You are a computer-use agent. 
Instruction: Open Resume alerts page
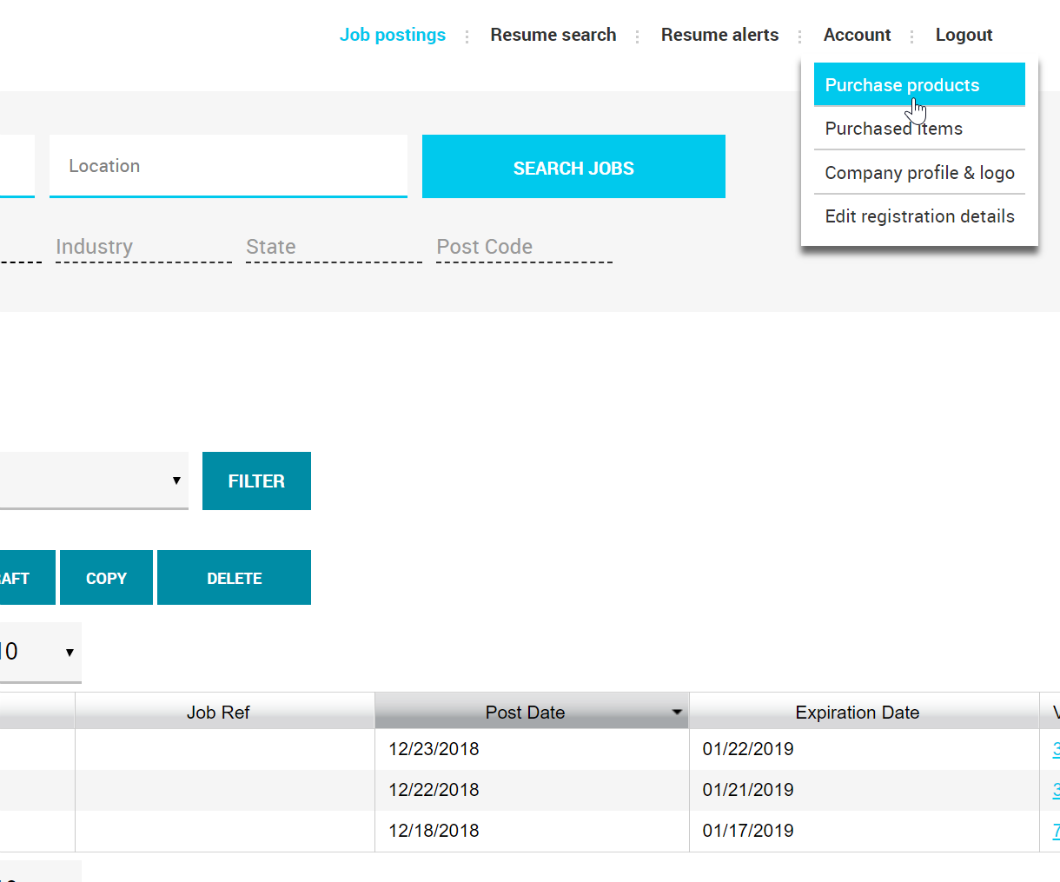point(719,34)
